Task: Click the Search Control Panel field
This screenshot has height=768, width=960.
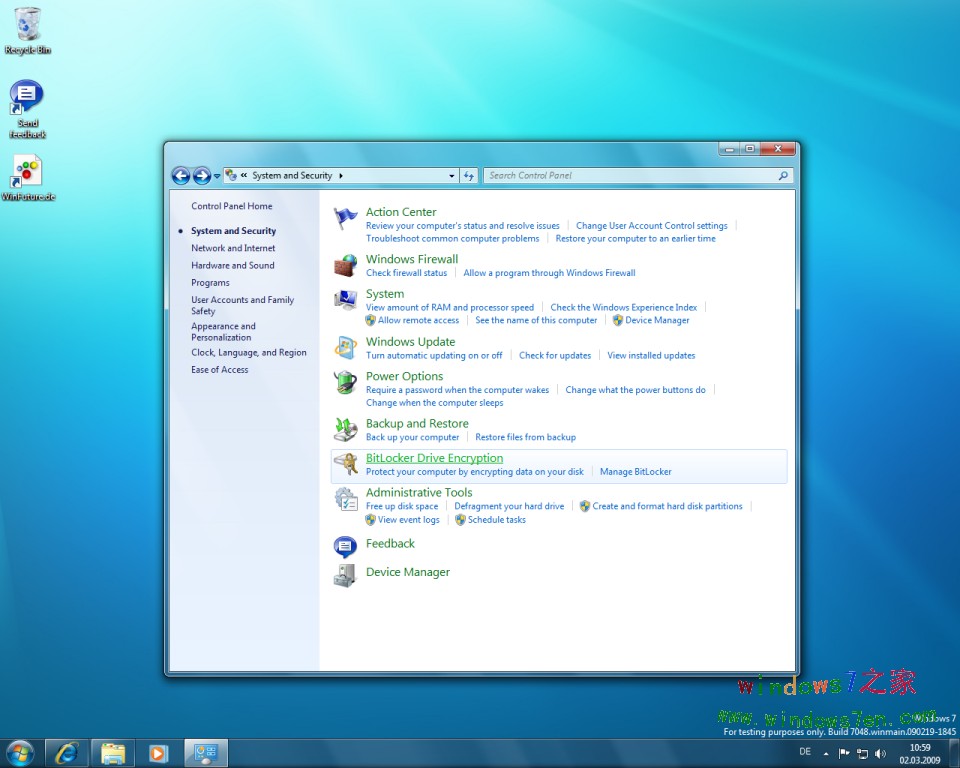Action: [630, 176]
